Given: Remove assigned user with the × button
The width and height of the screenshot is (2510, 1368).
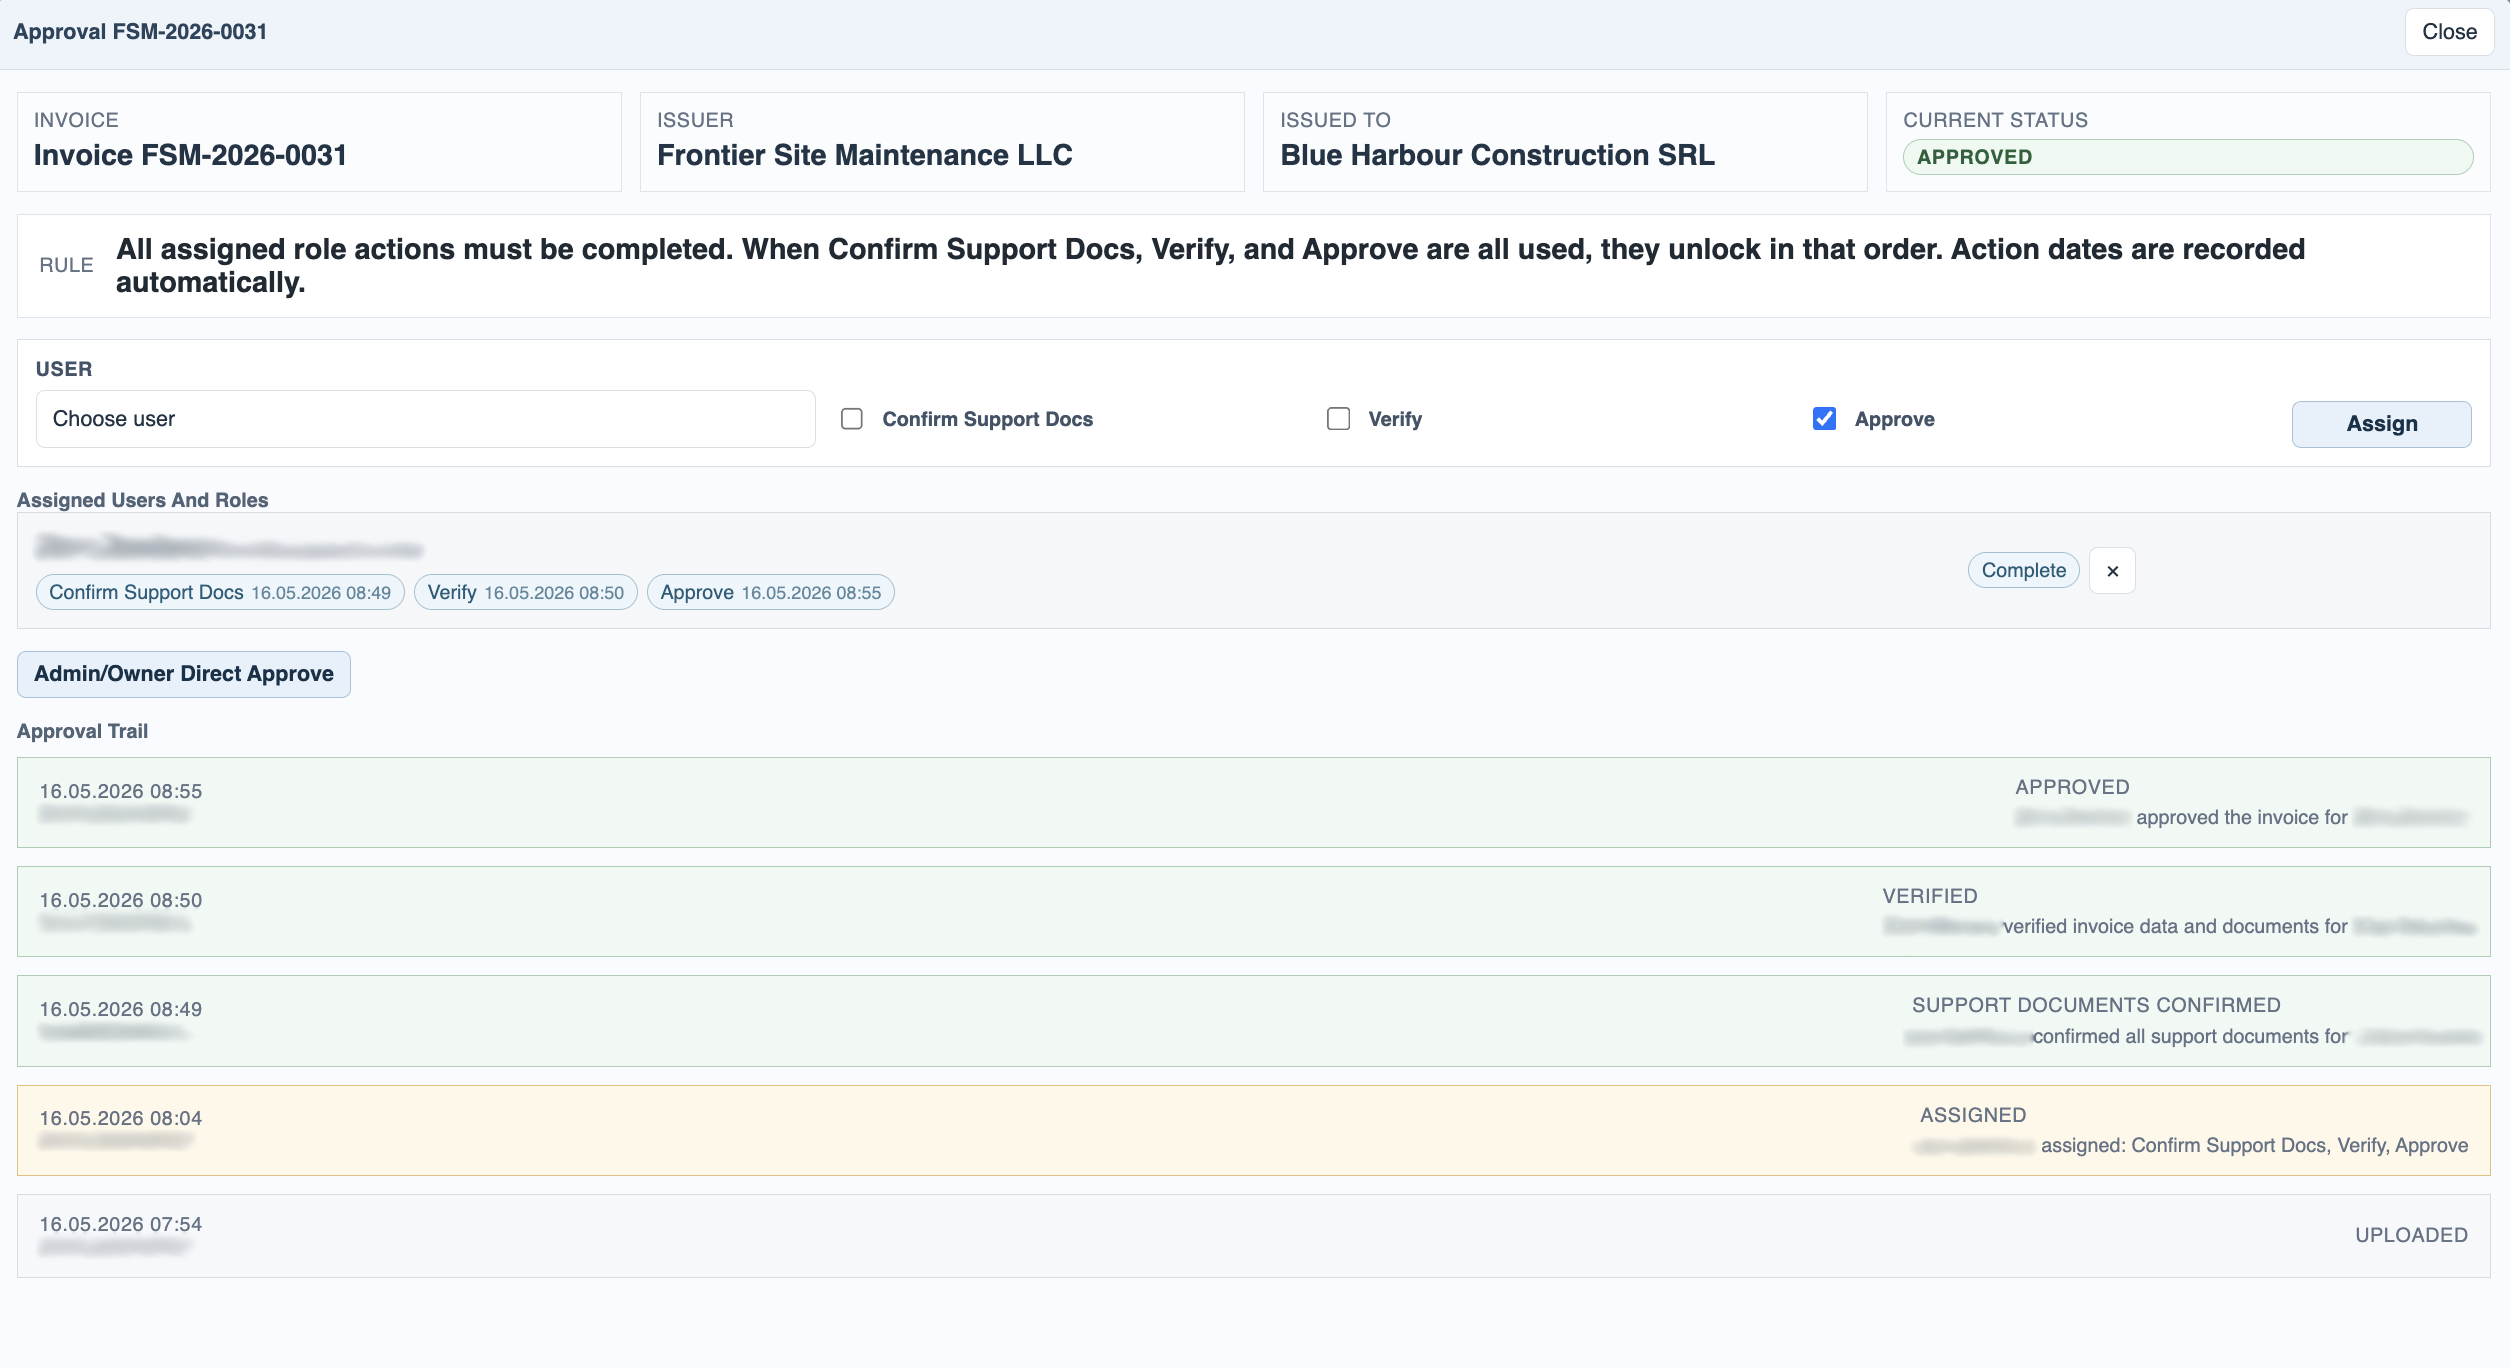Looking at the screenshot, I should point(2112,571).
